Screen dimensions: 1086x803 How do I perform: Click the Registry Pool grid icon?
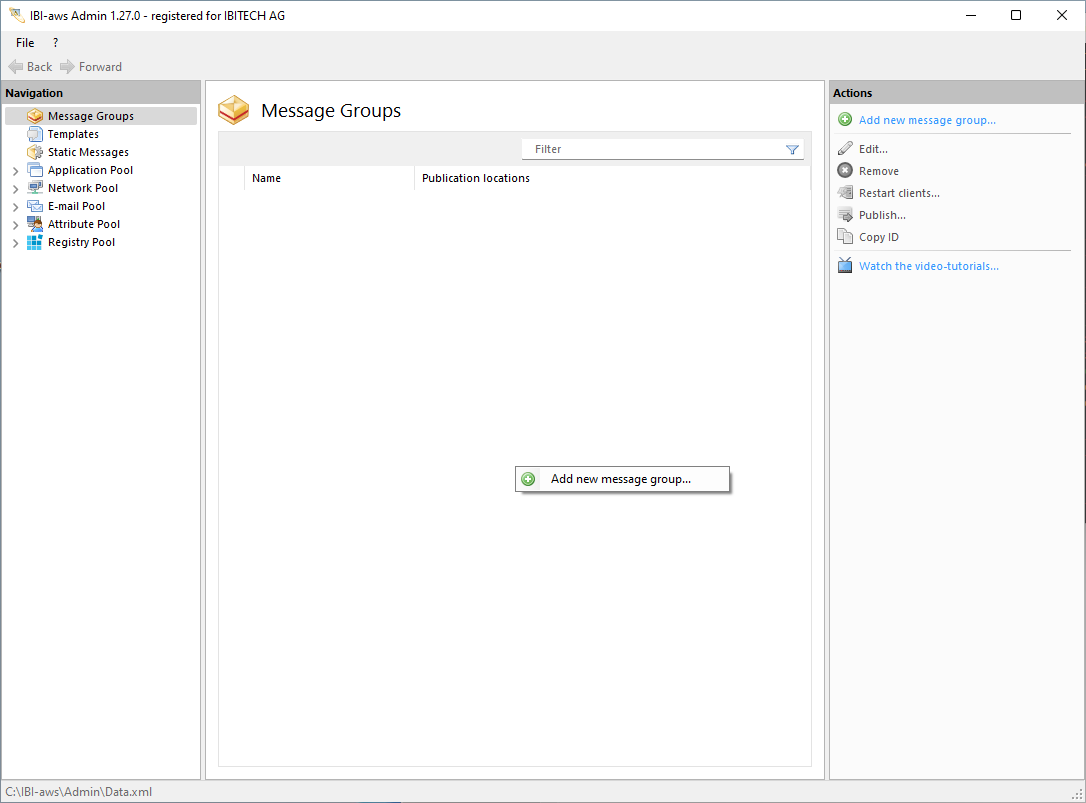click(x=35, y=242)
